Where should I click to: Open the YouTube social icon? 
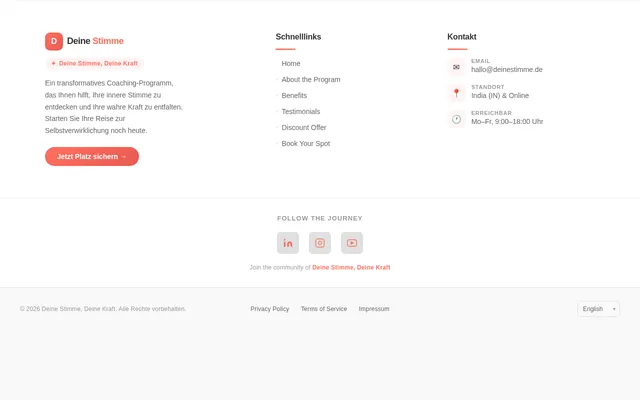coord(352,243)
